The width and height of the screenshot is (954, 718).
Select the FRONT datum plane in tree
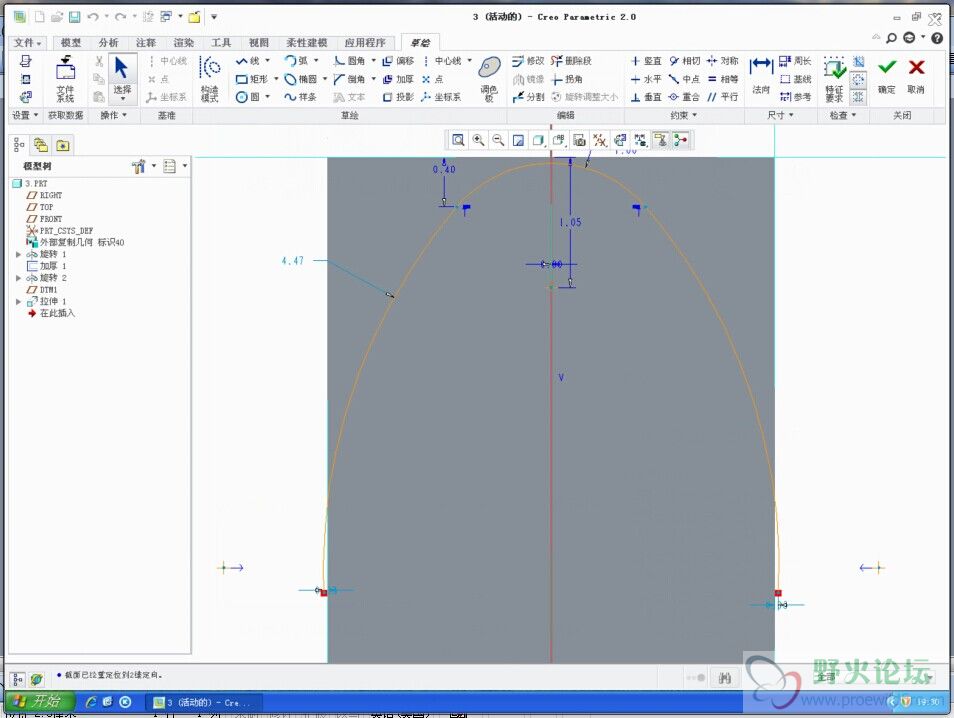(44, 219)
